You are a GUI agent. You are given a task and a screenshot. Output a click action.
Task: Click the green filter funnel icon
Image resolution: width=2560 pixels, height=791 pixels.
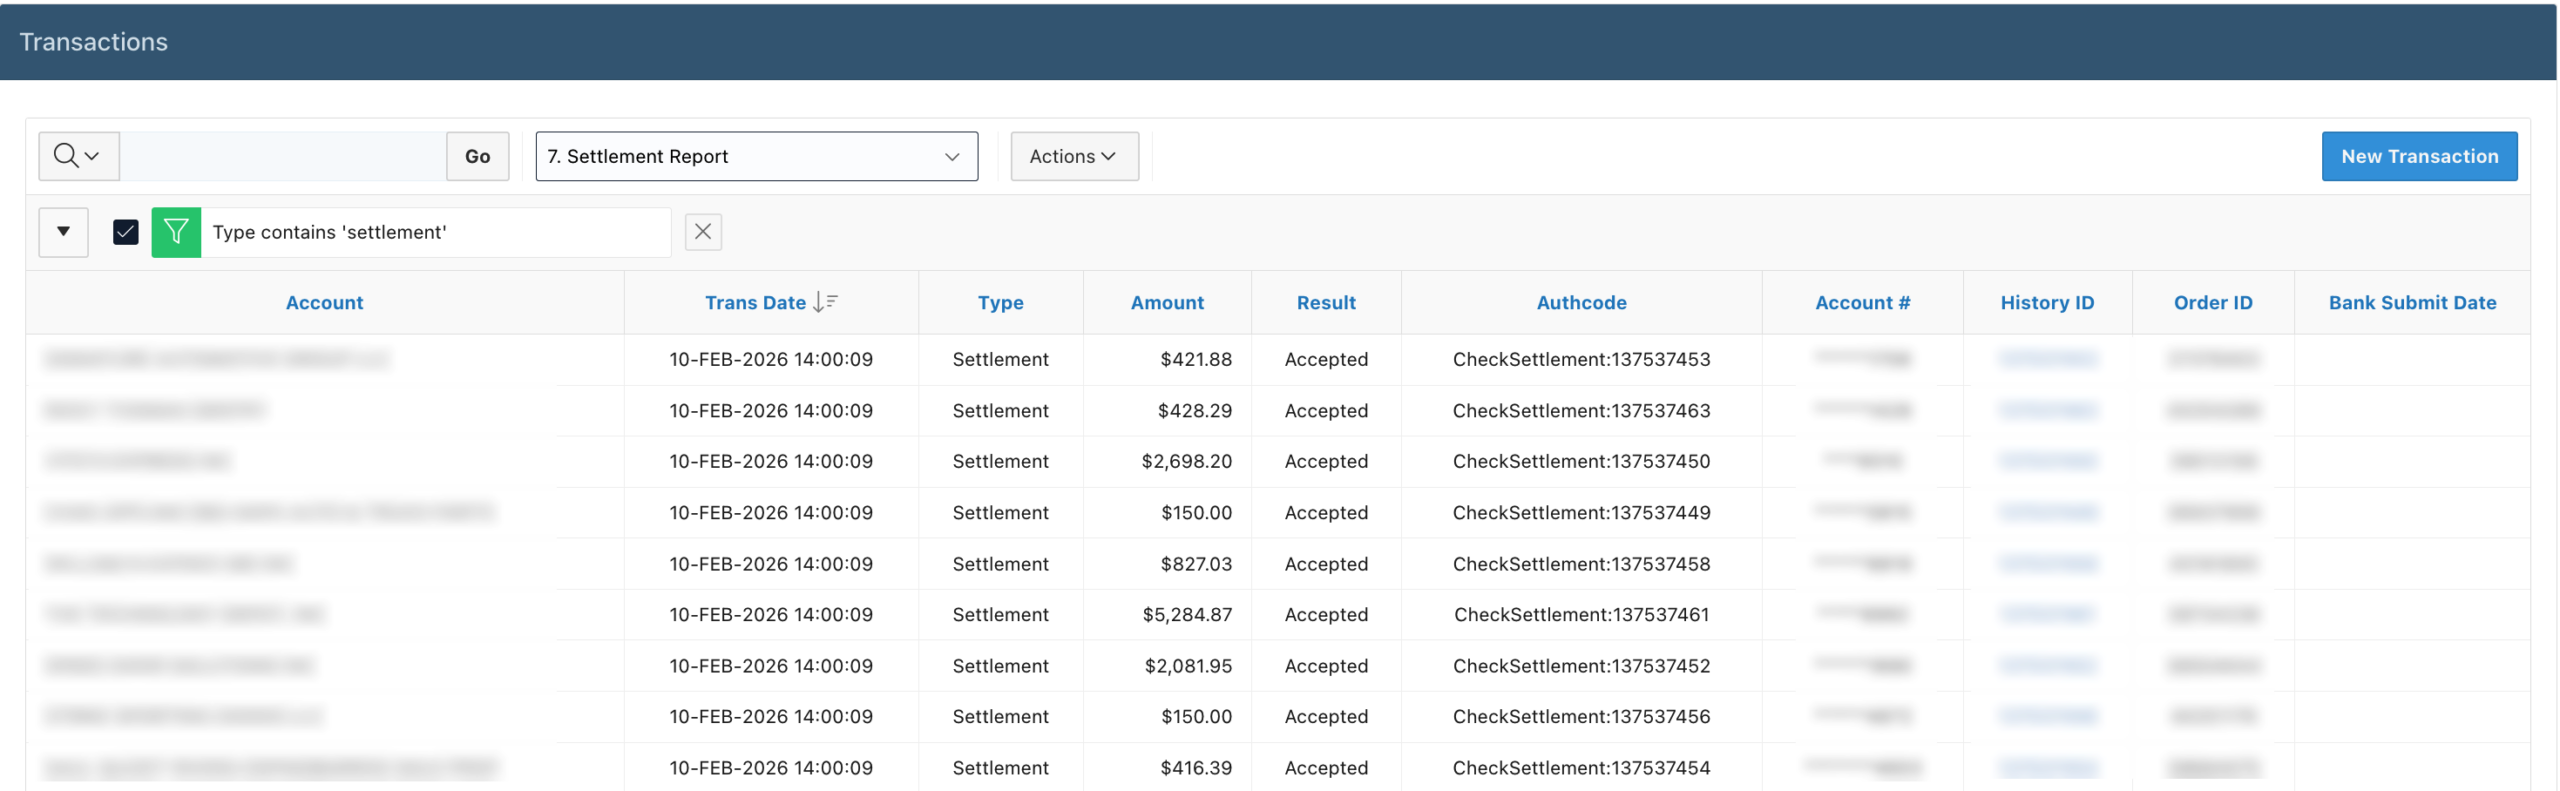[x=176, y=232]
